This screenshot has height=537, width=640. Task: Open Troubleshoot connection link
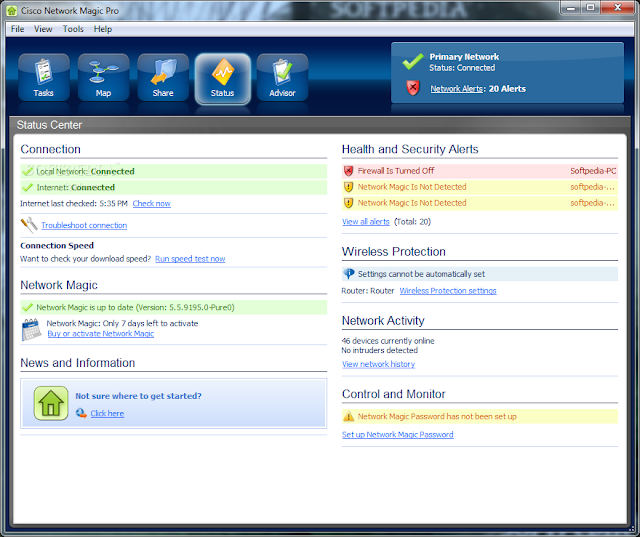pos(84,225)
